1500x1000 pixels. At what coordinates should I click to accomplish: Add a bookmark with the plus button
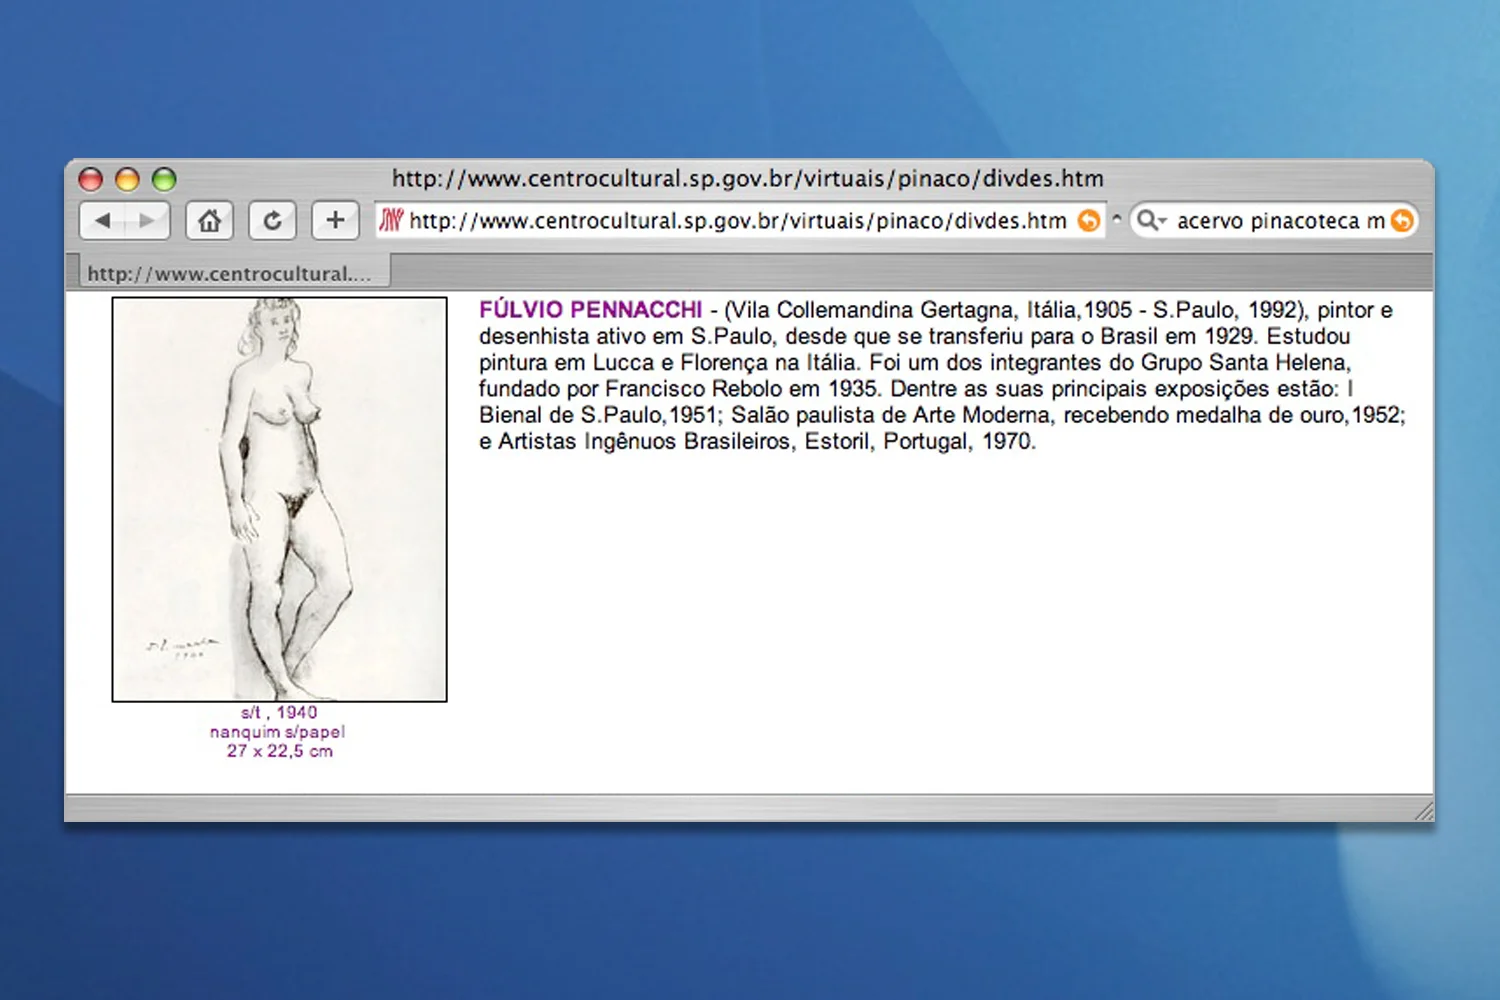[x=335, y=220]
